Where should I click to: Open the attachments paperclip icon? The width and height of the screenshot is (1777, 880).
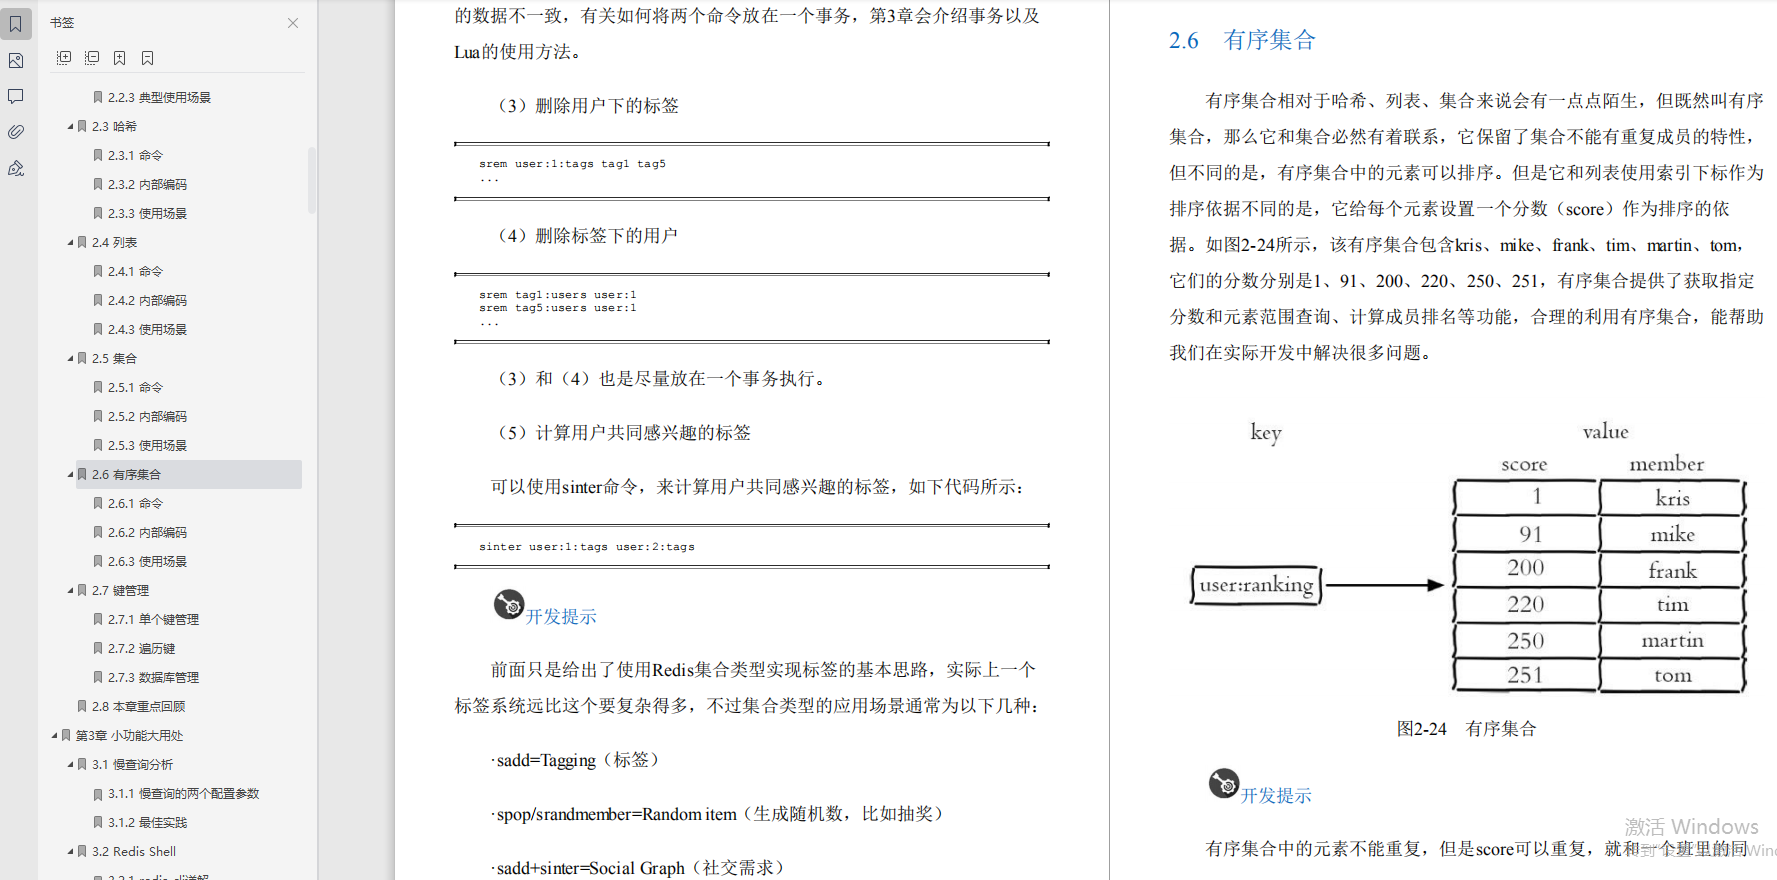pos(16,132)
